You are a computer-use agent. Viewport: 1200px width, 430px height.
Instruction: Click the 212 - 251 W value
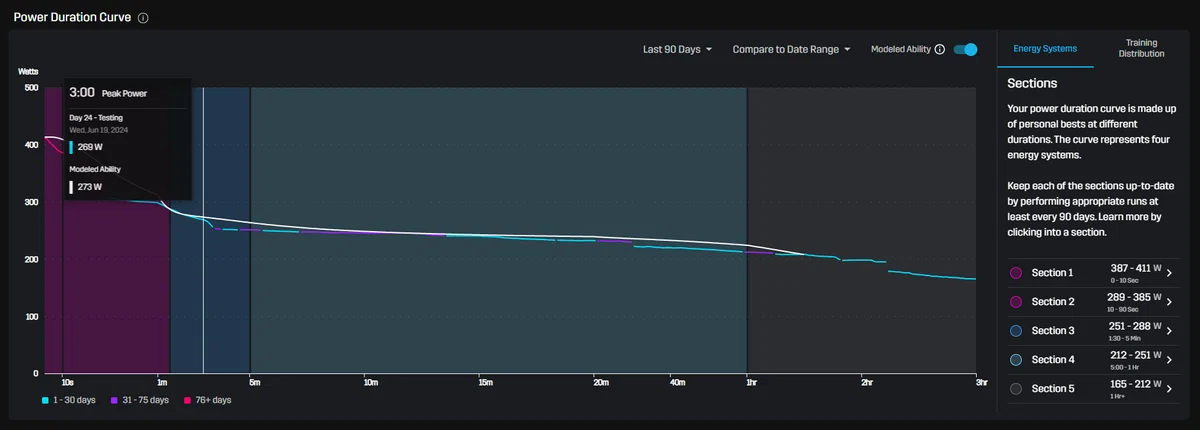click(x=1135, y=355)
